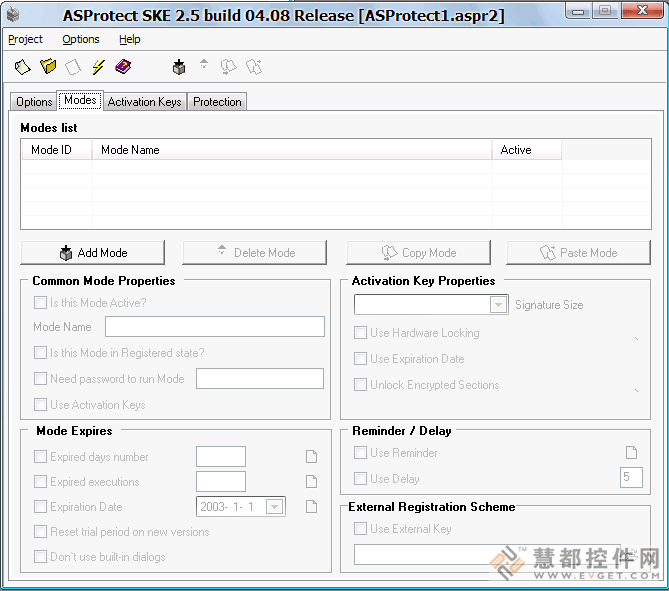
Task: Check 'Use Expiration Date' option
Action: [361, 358]
